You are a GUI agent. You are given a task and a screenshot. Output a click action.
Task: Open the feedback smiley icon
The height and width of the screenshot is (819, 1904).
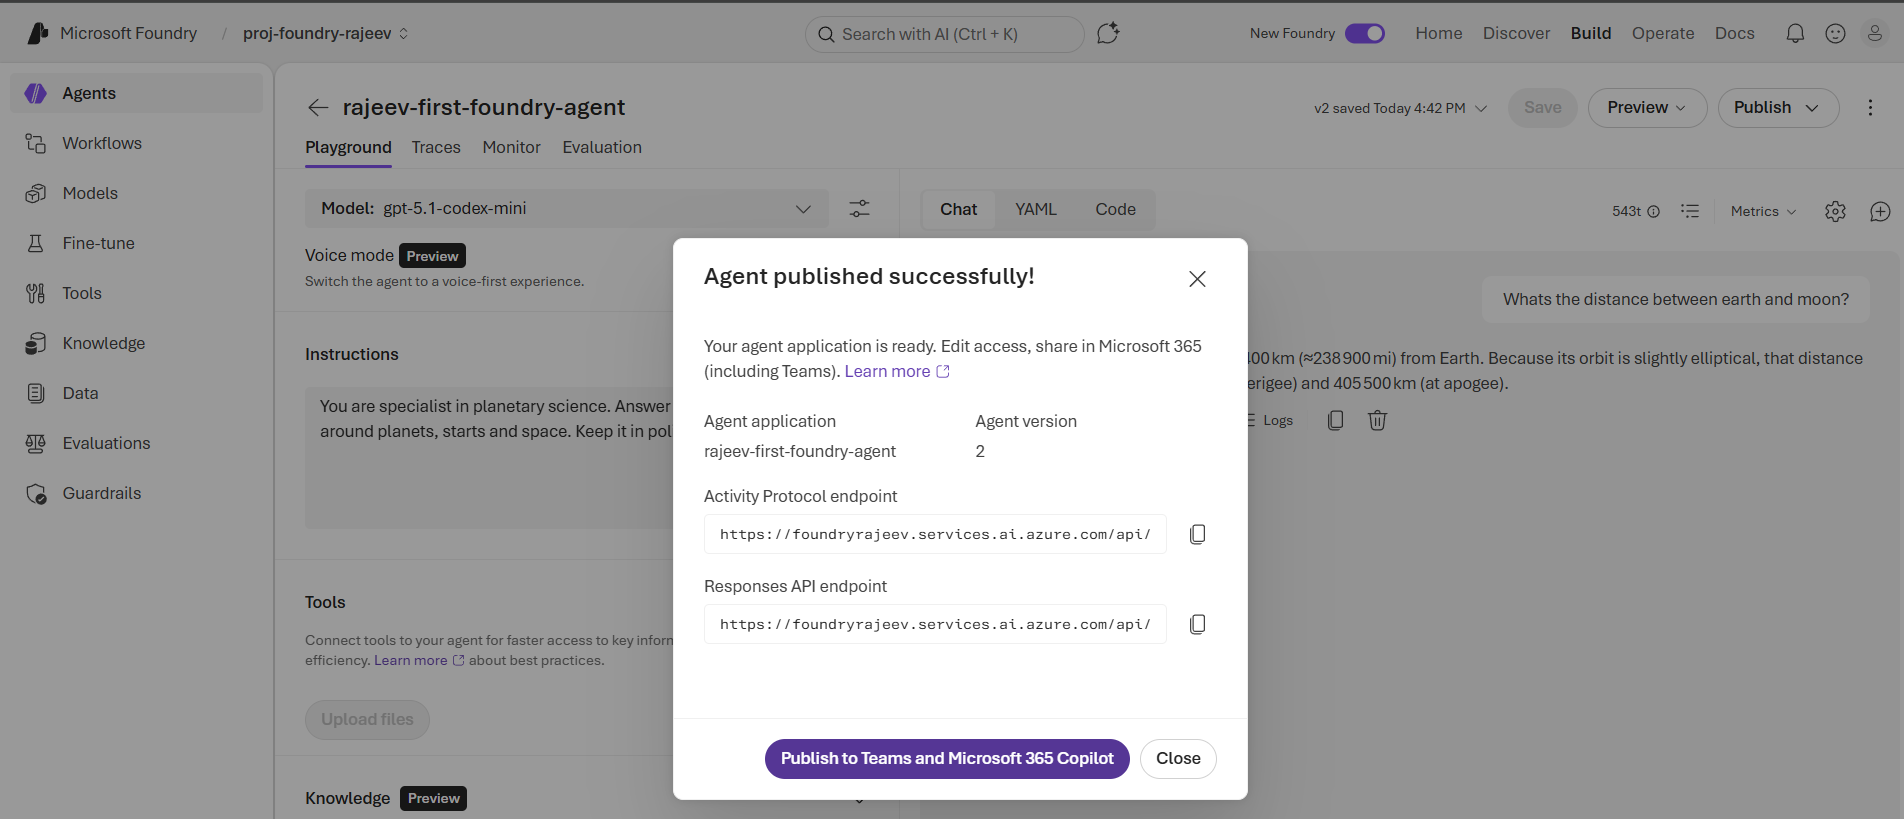(1835, 33)
